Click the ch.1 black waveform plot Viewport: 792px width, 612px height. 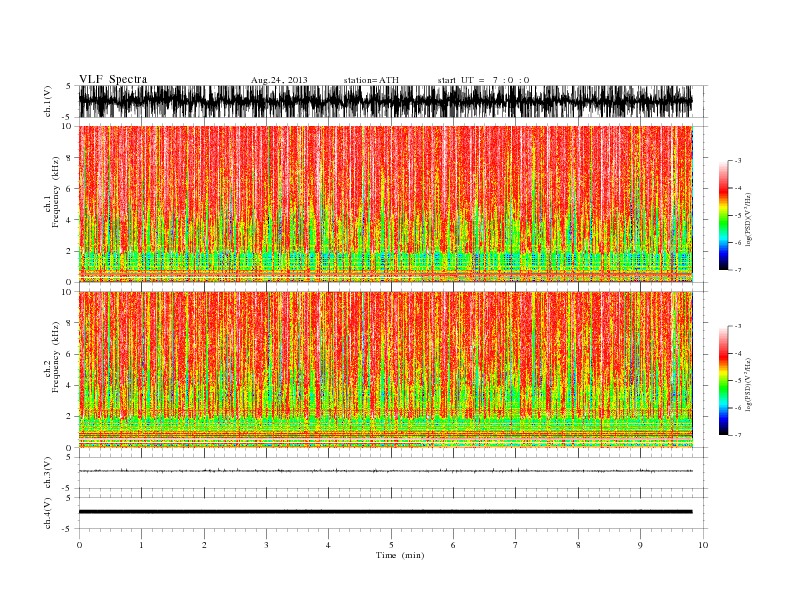386,101
